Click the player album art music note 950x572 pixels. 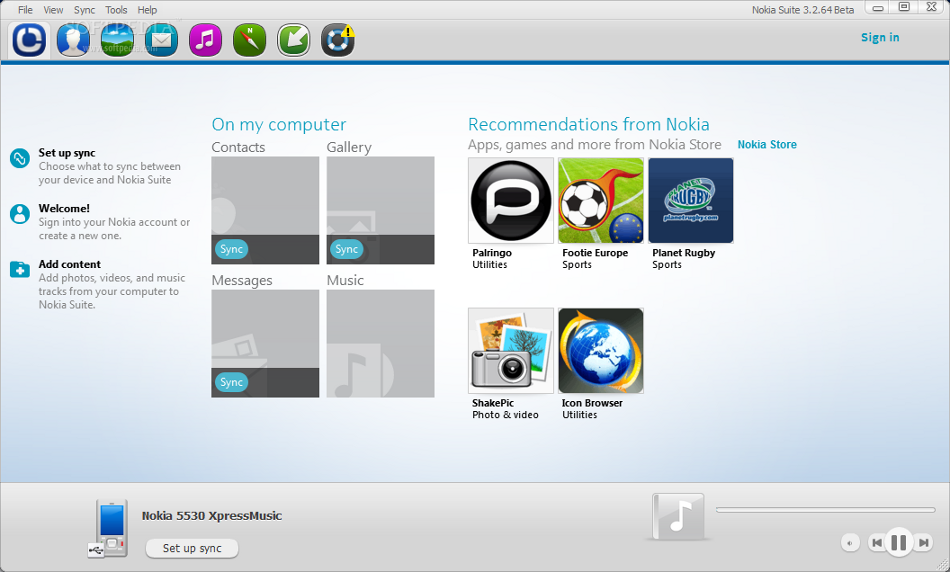(679, 517)
